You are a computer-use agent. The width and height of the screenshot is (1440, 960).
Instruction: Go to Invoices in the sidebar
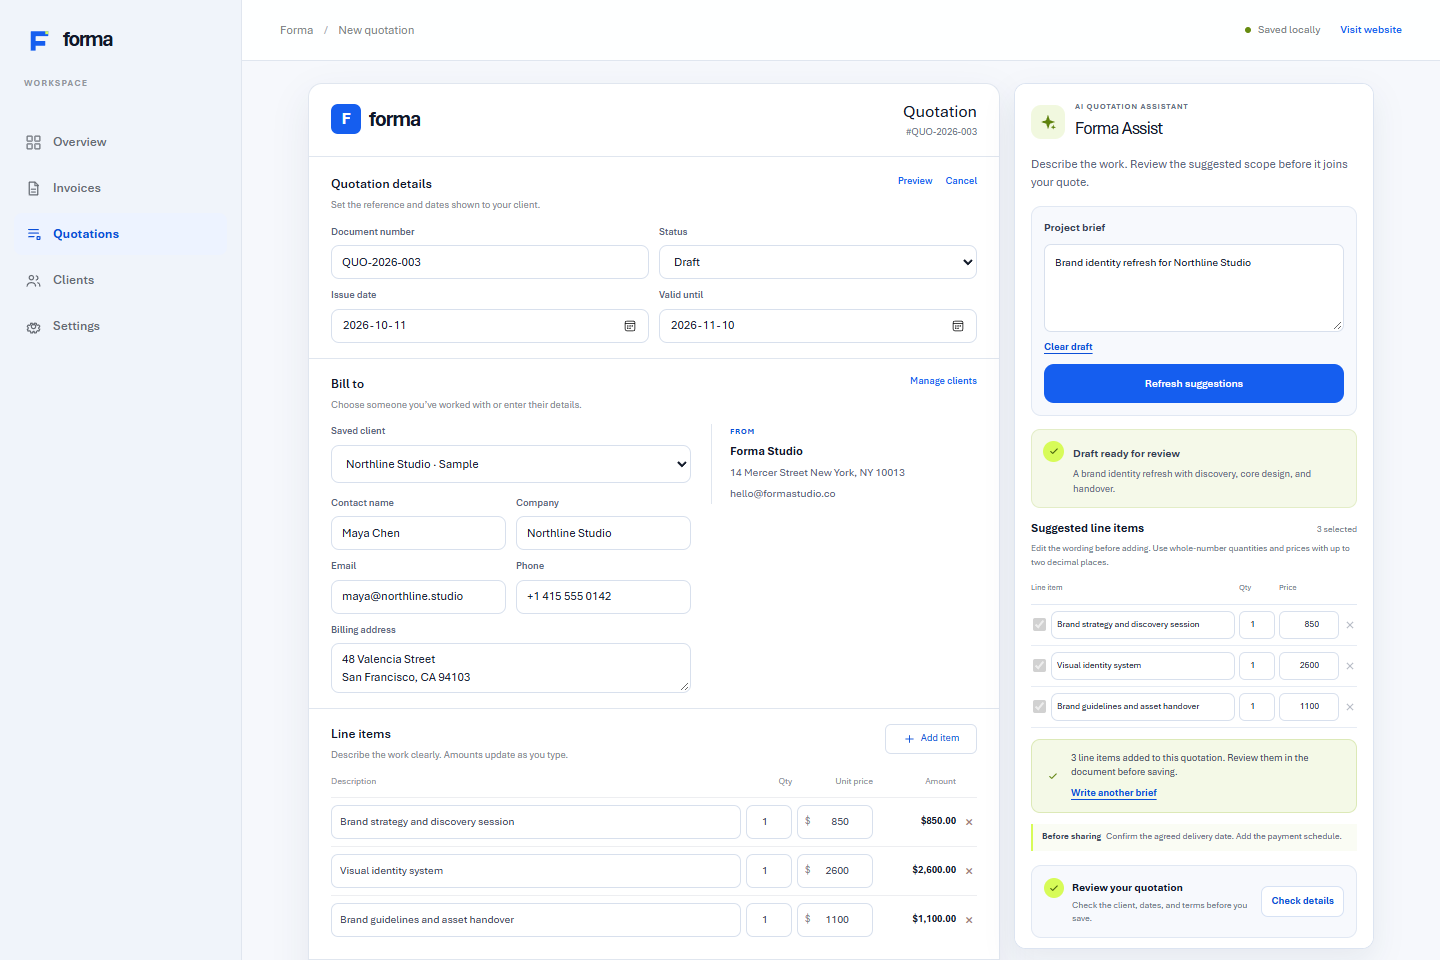pyautogui.click(x=121, y=188)
